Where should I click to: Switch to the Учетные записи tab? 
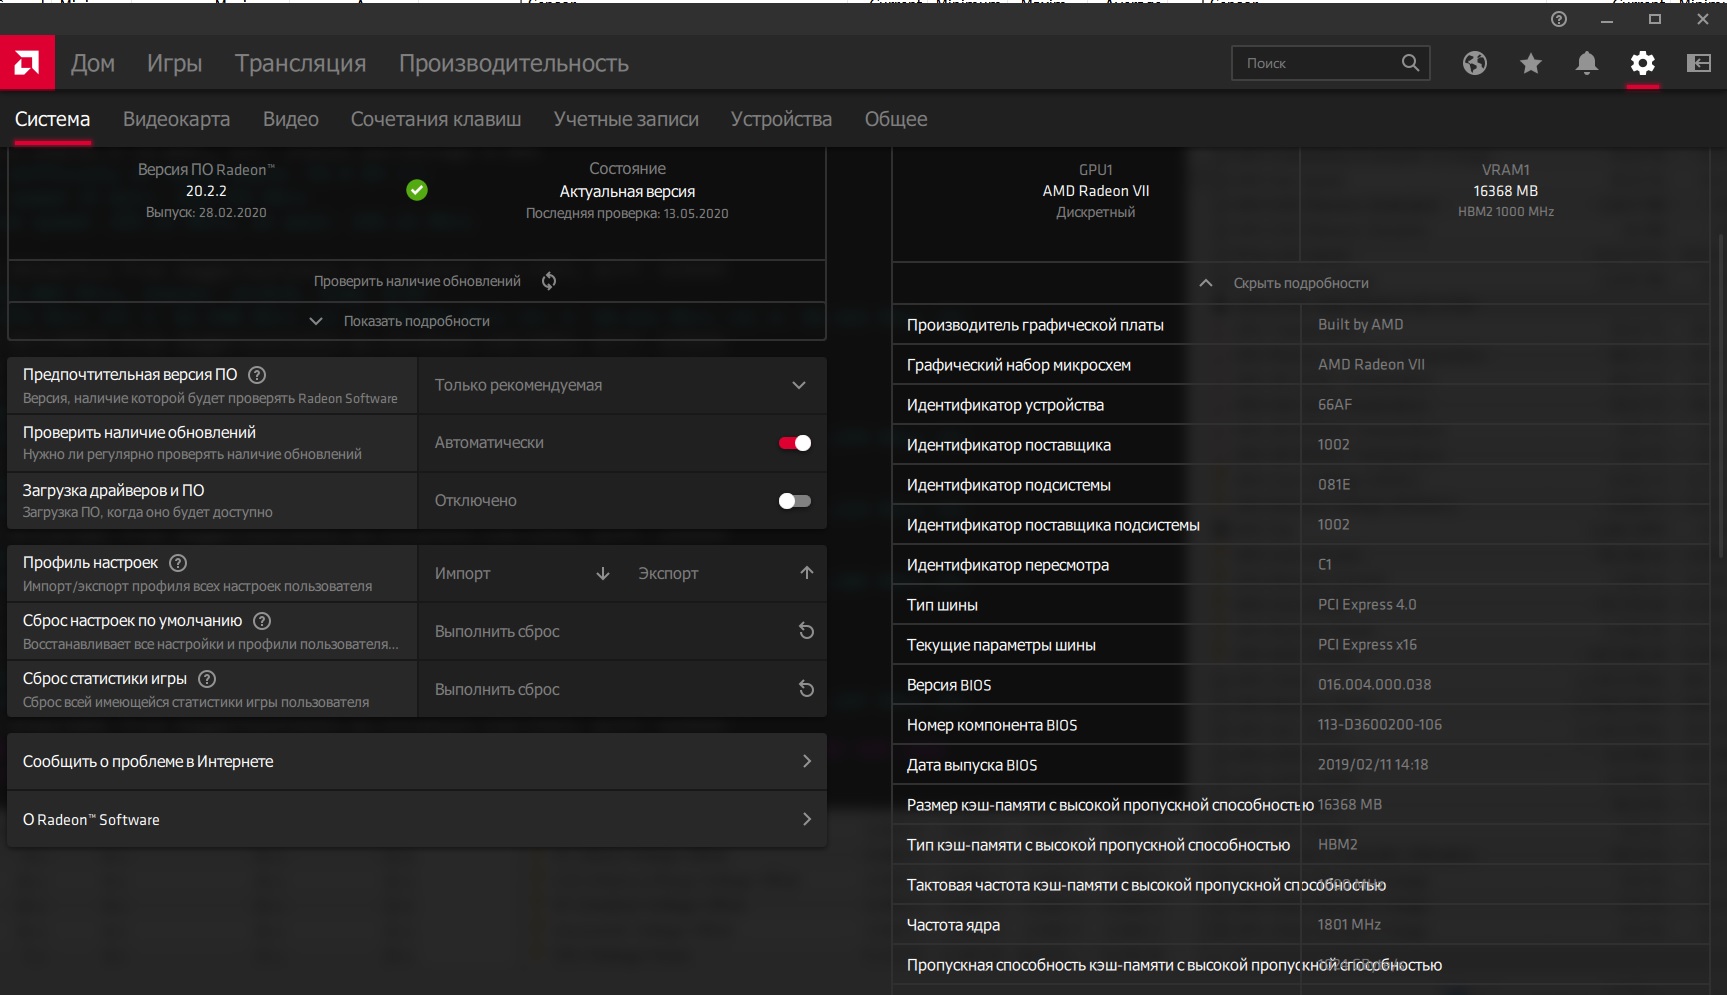click(x=626, y=119)
